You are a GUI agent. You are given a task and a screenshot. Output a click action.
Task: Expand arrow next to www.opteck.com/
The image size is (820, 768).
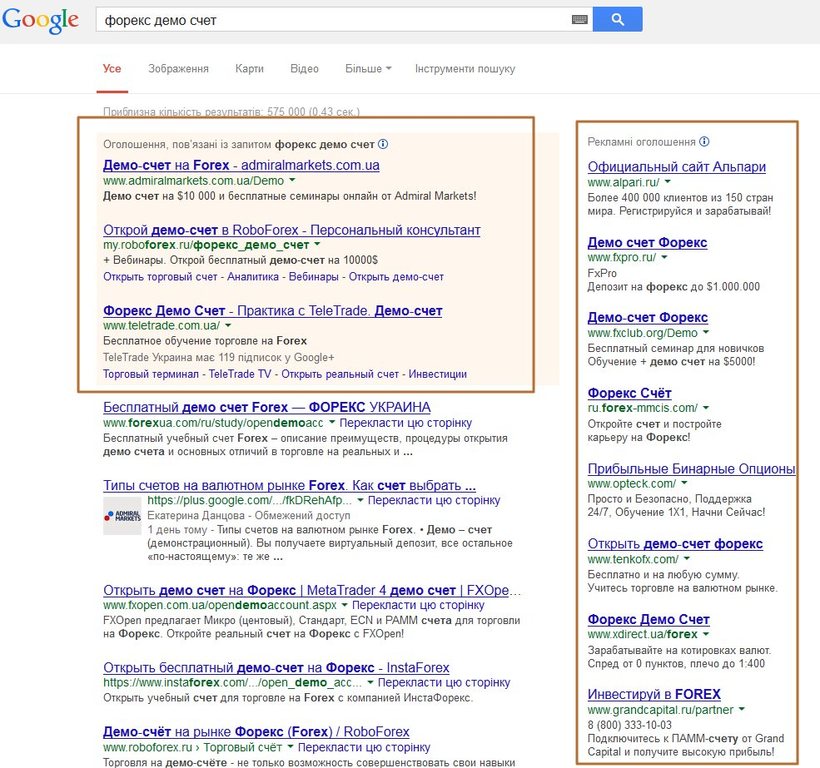684,484
